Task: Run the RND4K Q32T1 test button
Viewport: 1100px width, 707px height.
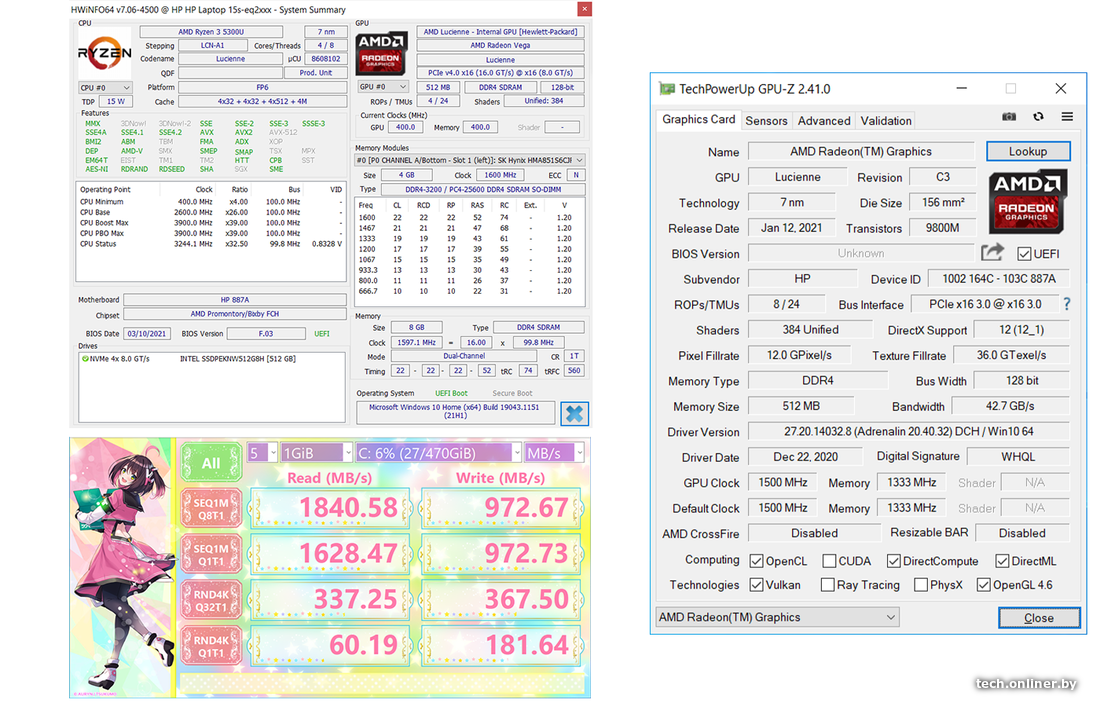Action: [211, 599]
